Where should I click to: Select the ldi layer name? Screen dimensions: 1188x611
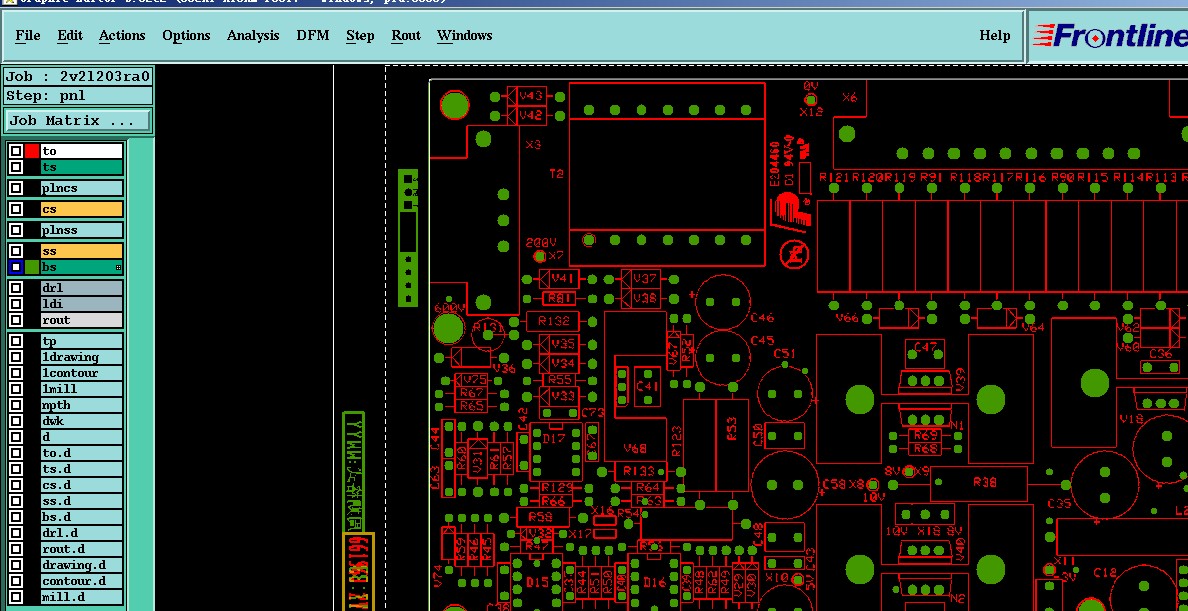pyautogui.click(x=82, y=304)
